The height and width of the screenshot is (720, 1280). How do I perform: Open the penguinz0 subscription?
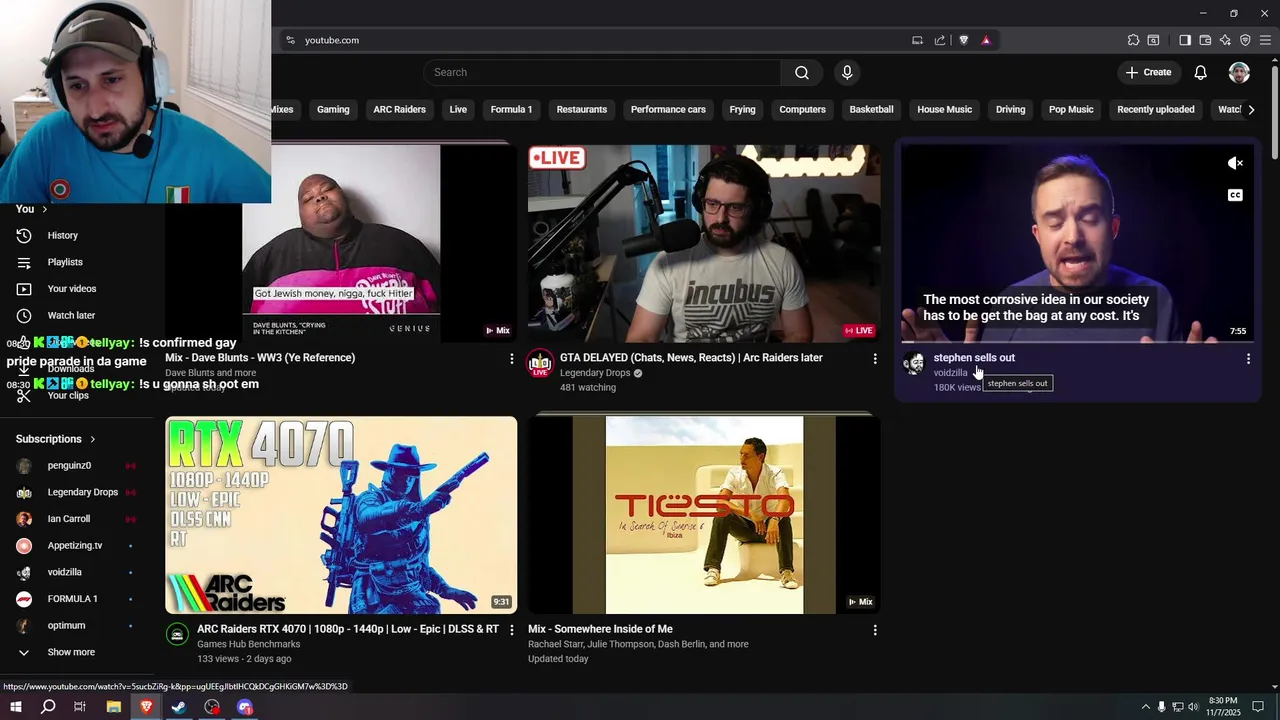point(69,465)
